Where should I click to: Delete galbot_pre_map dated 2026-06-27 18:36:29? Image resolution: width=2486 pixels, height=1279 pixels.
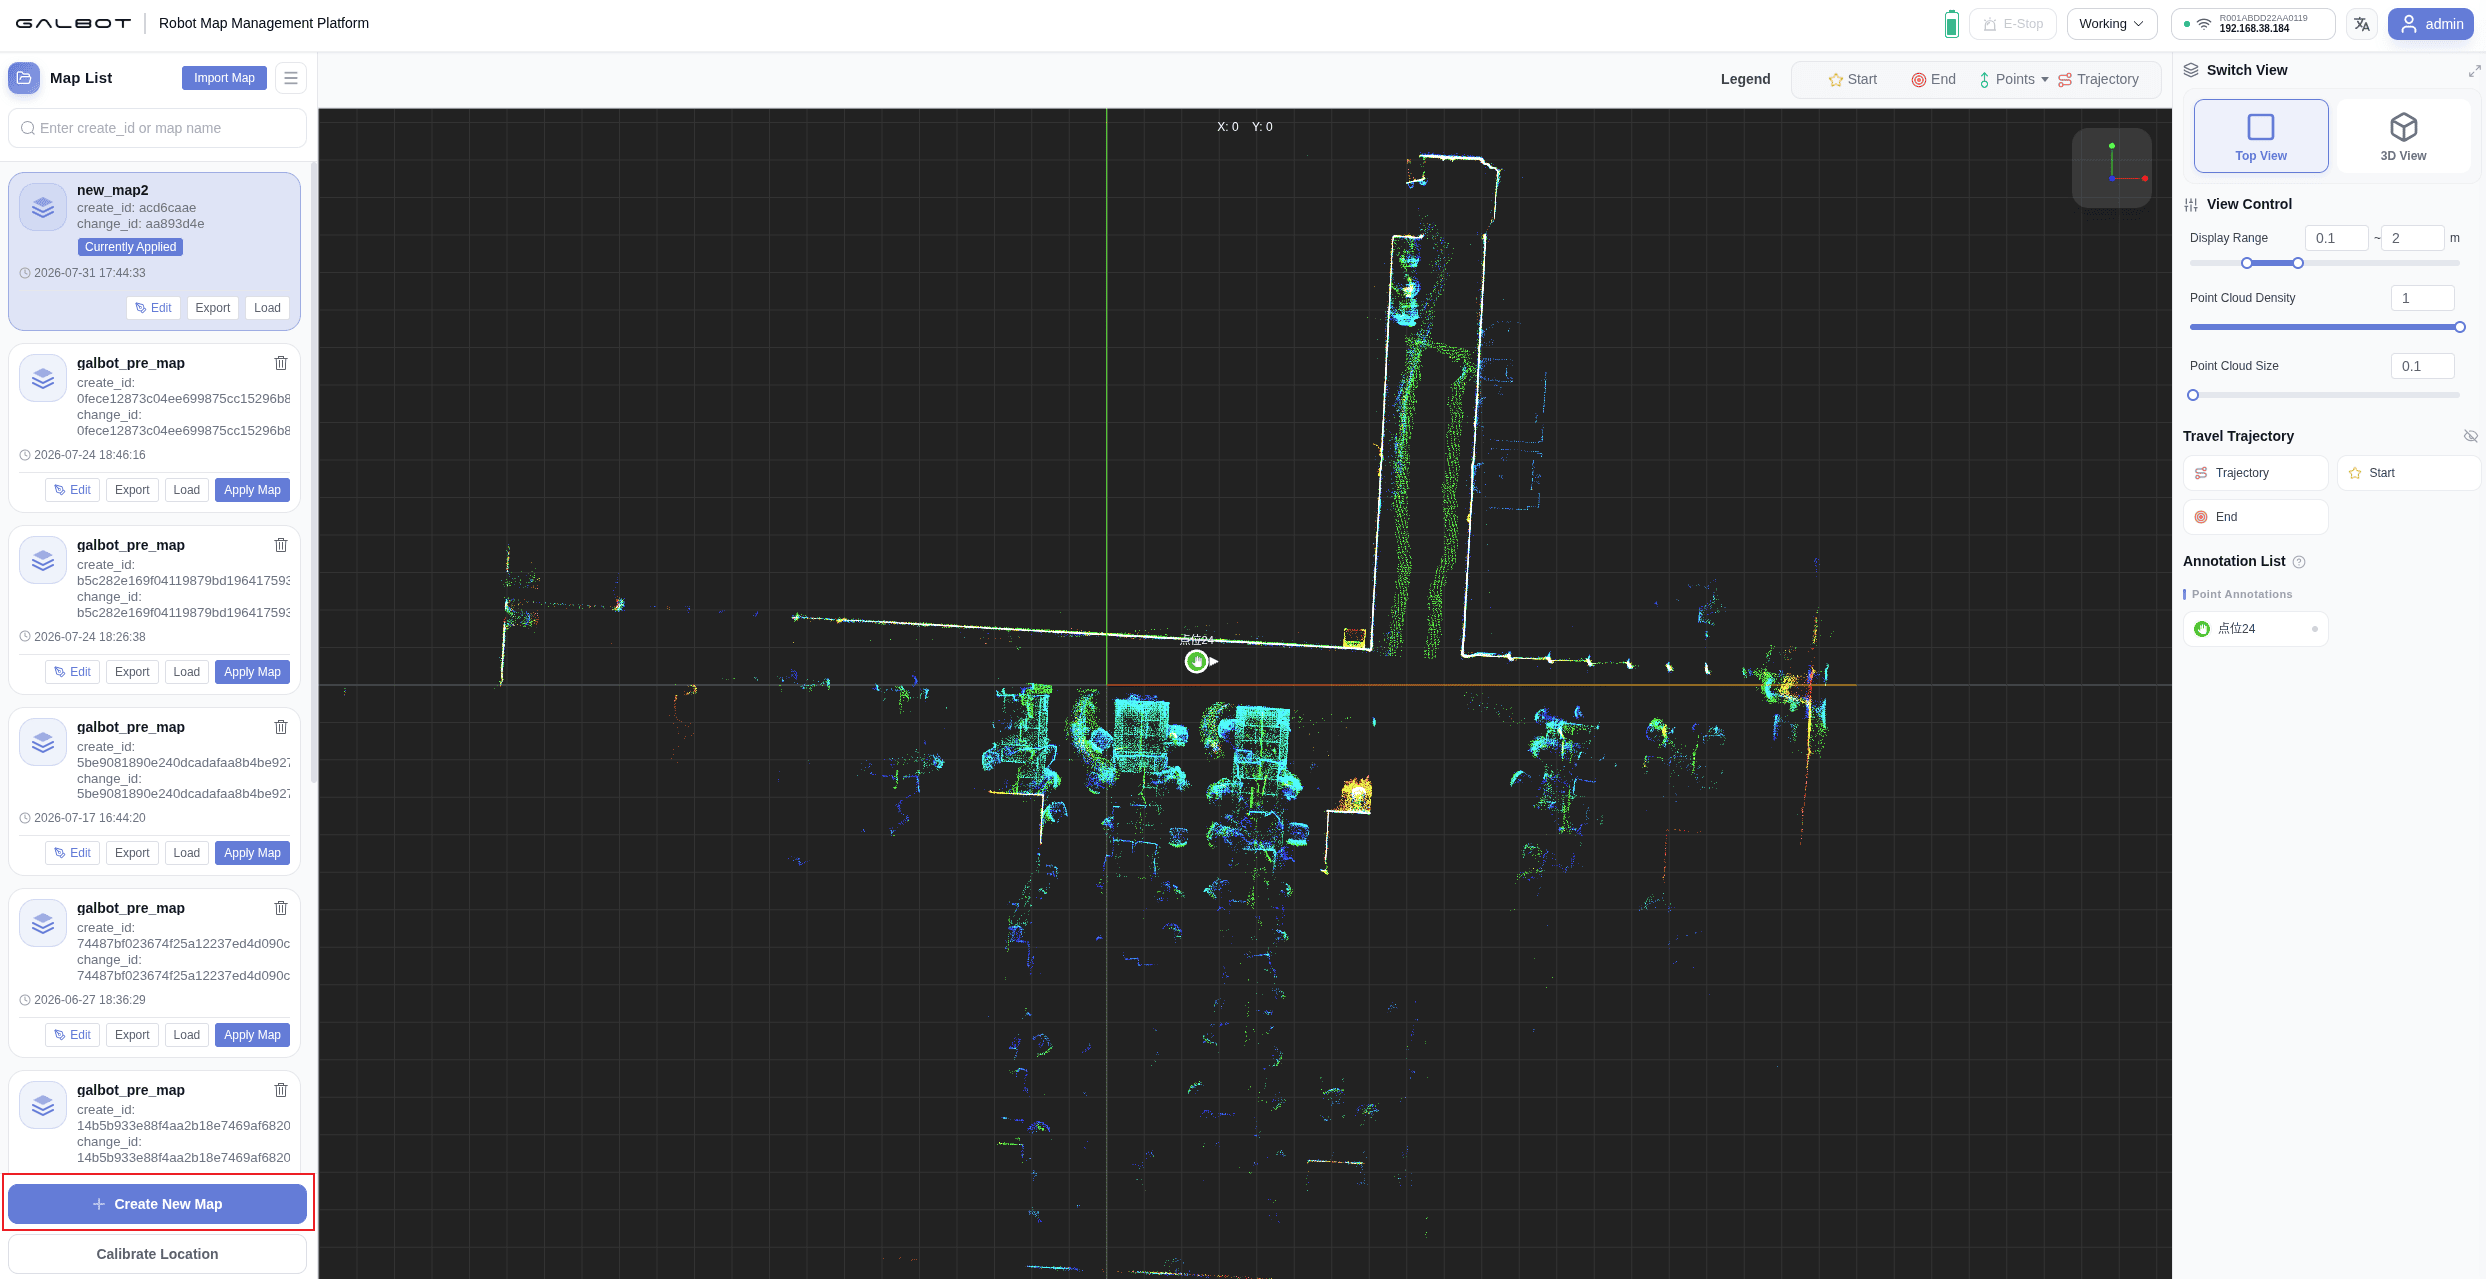[281, 908]
